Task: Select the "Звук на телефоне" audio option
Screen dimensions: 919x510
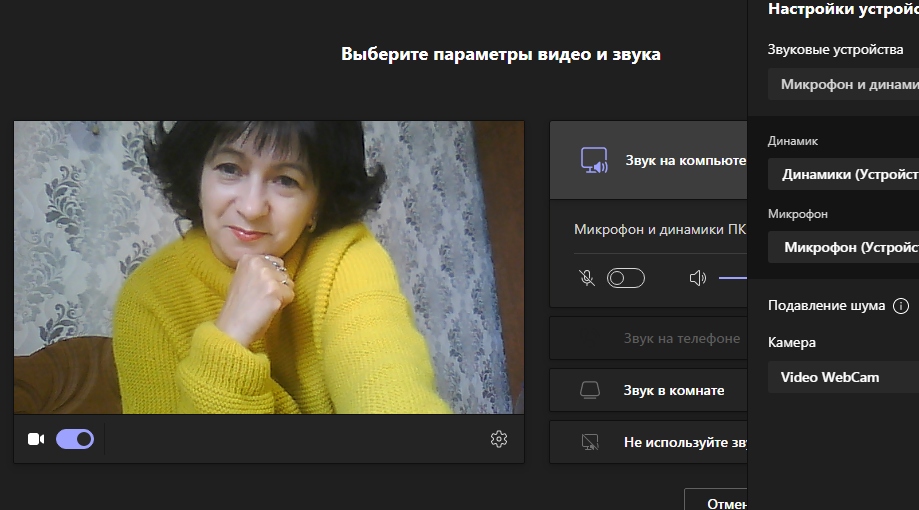Action: coord(681,338)
